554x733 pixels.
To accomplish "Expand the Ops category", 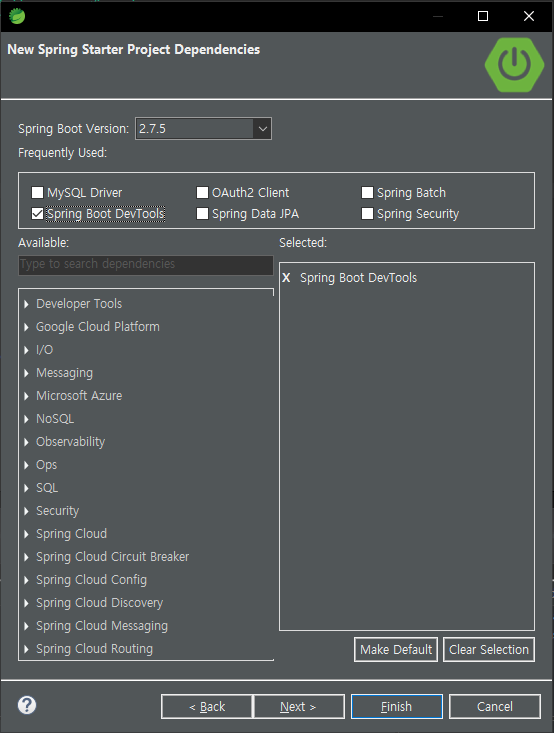I will point(26,465).
